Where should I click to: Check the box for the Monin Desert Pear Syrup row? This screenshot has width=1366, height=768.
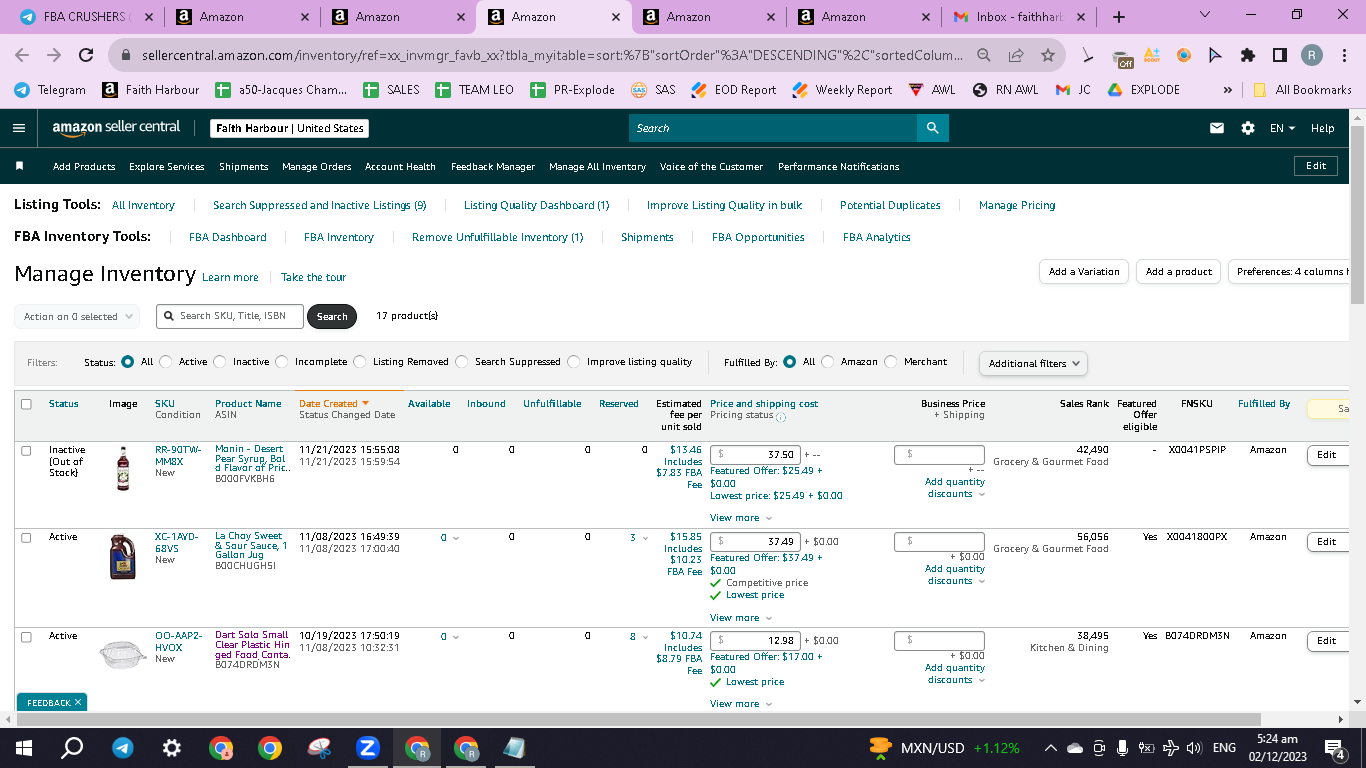click(x=26, y=451)
